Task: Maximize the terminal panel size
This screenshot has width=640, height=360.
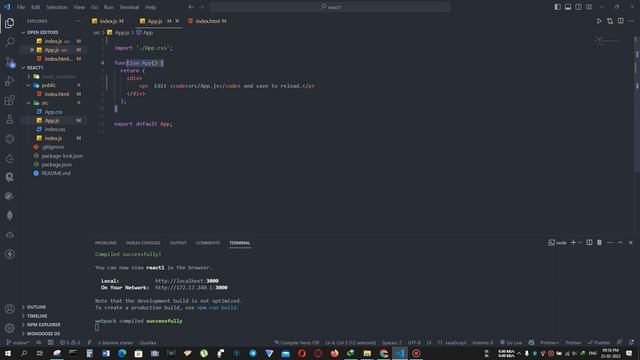Action: [x=620, y=242]
